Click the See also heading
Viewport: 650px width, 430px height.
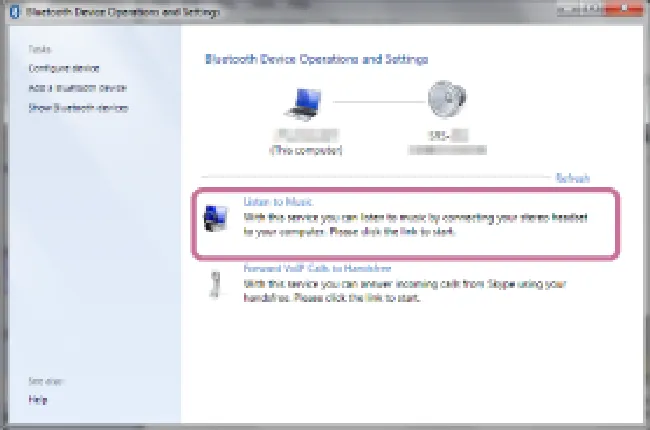pyautogui.click(x=45, y=381)
